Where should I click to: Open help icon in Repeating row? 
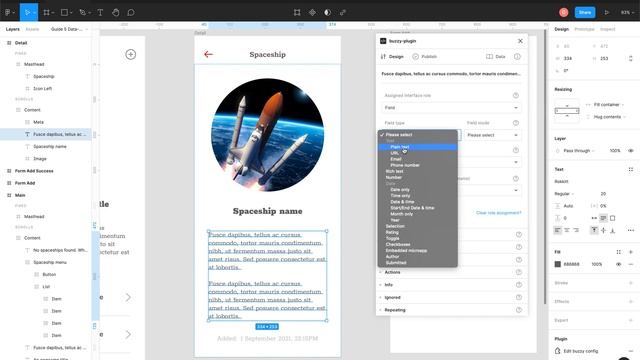point(519,310)
